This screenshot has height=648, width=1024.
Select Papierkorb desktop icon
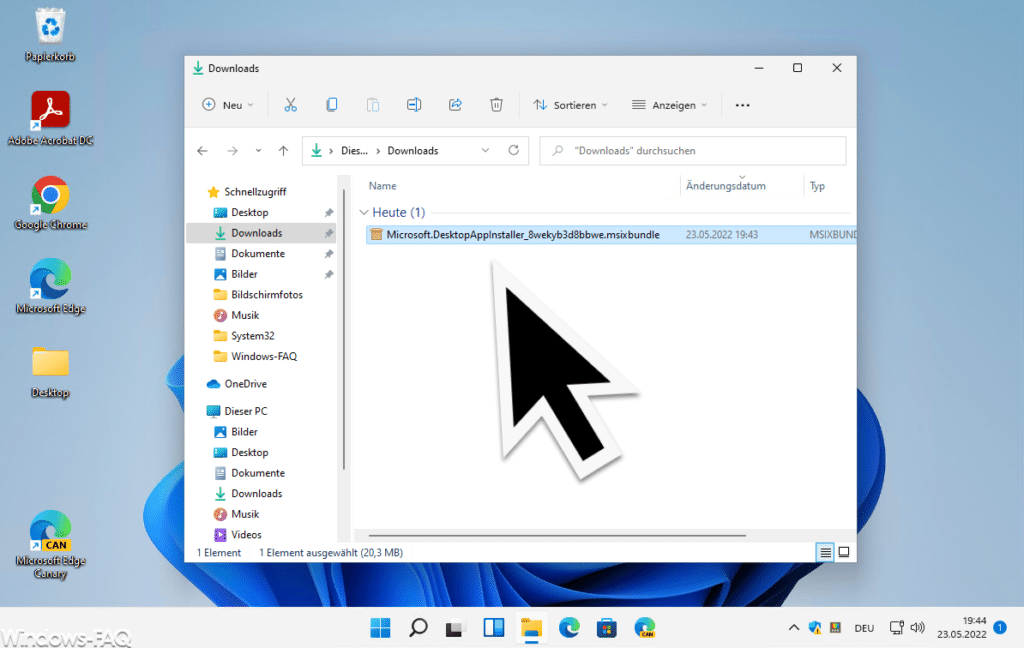point(50,35)
